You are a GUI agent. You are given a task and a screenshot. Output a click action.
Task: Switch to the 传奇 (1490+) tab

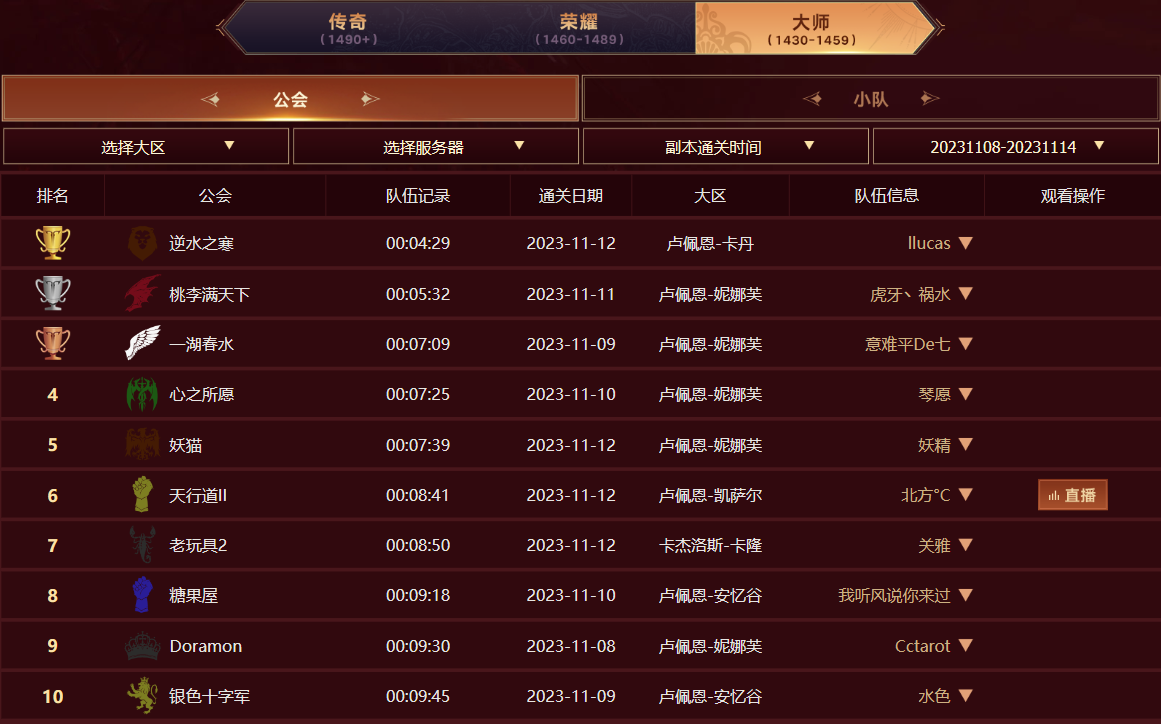(x=349, y=28)
